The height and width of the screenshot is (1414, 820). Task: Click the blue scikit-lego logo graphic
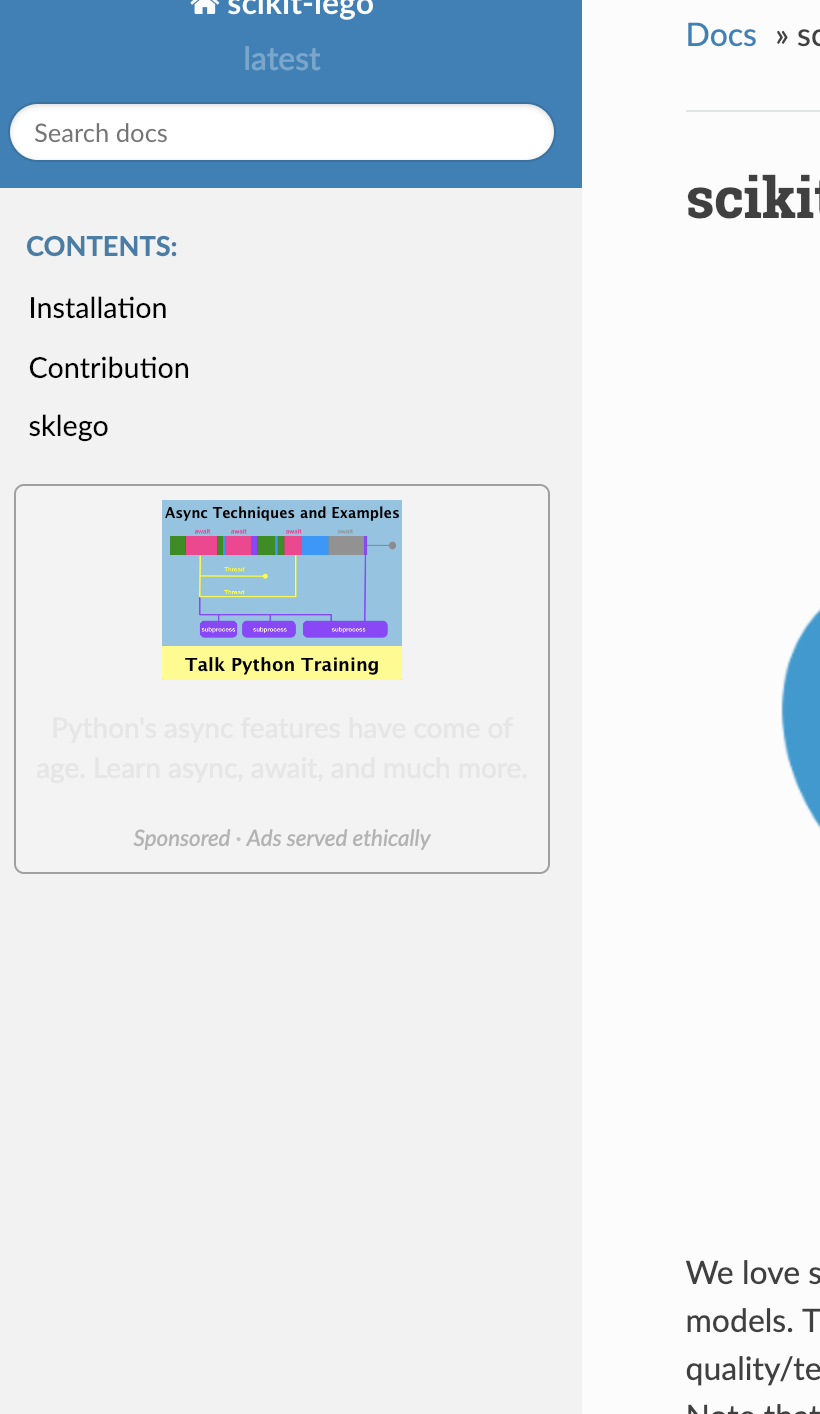[801, 710]
